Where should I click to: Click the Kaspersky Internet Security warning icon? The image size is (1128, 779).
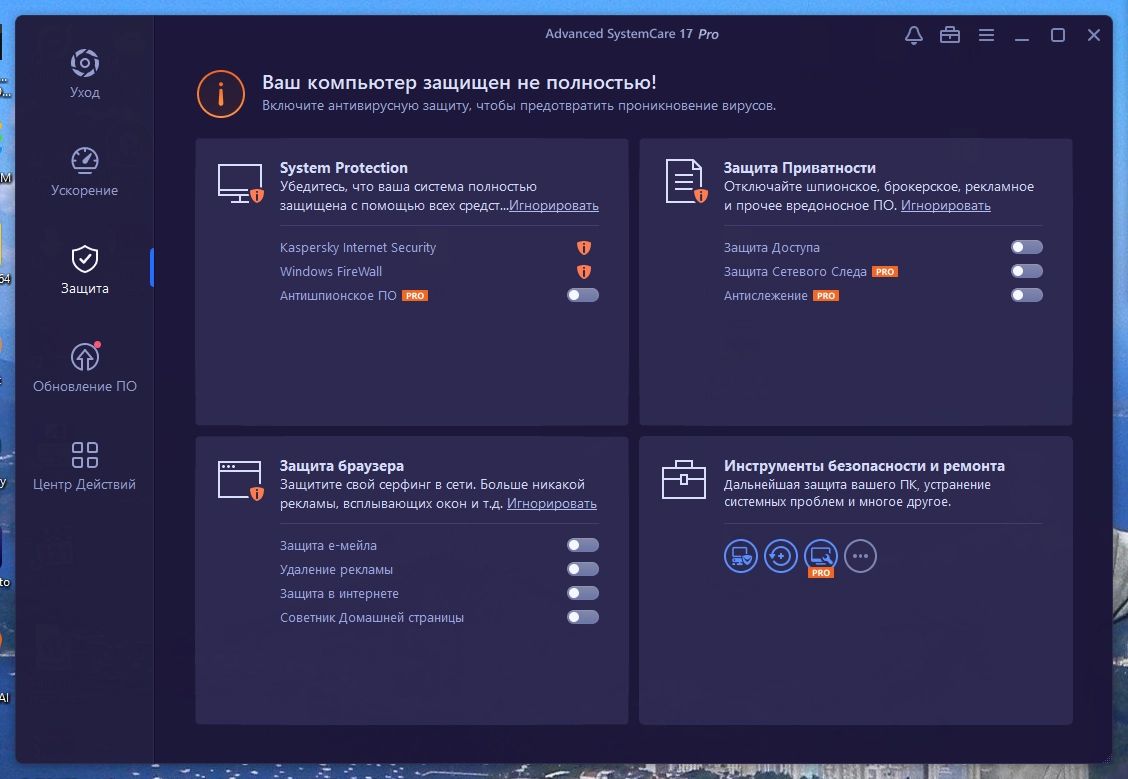click(583, 247)
